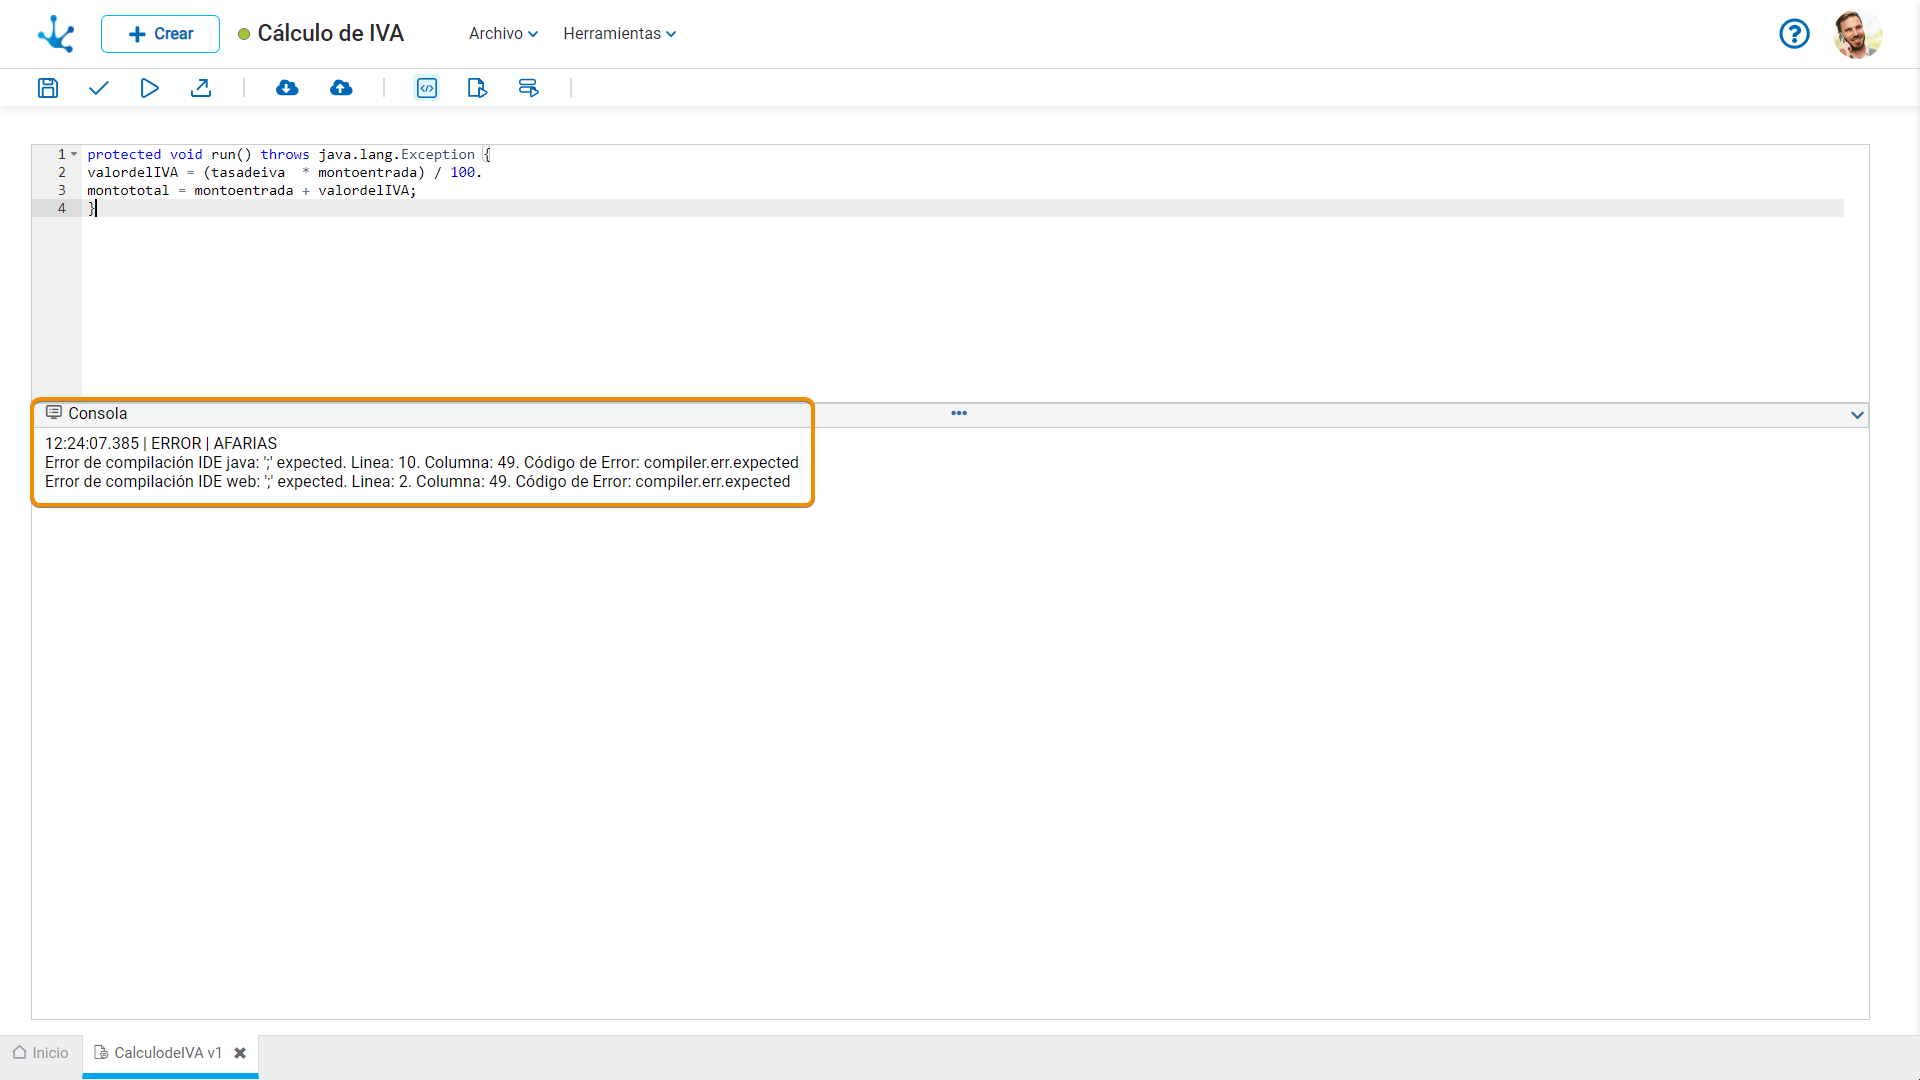Click the cloud download icon
Viewport: 1920px width, 1080px height.
tap(287, 88)
